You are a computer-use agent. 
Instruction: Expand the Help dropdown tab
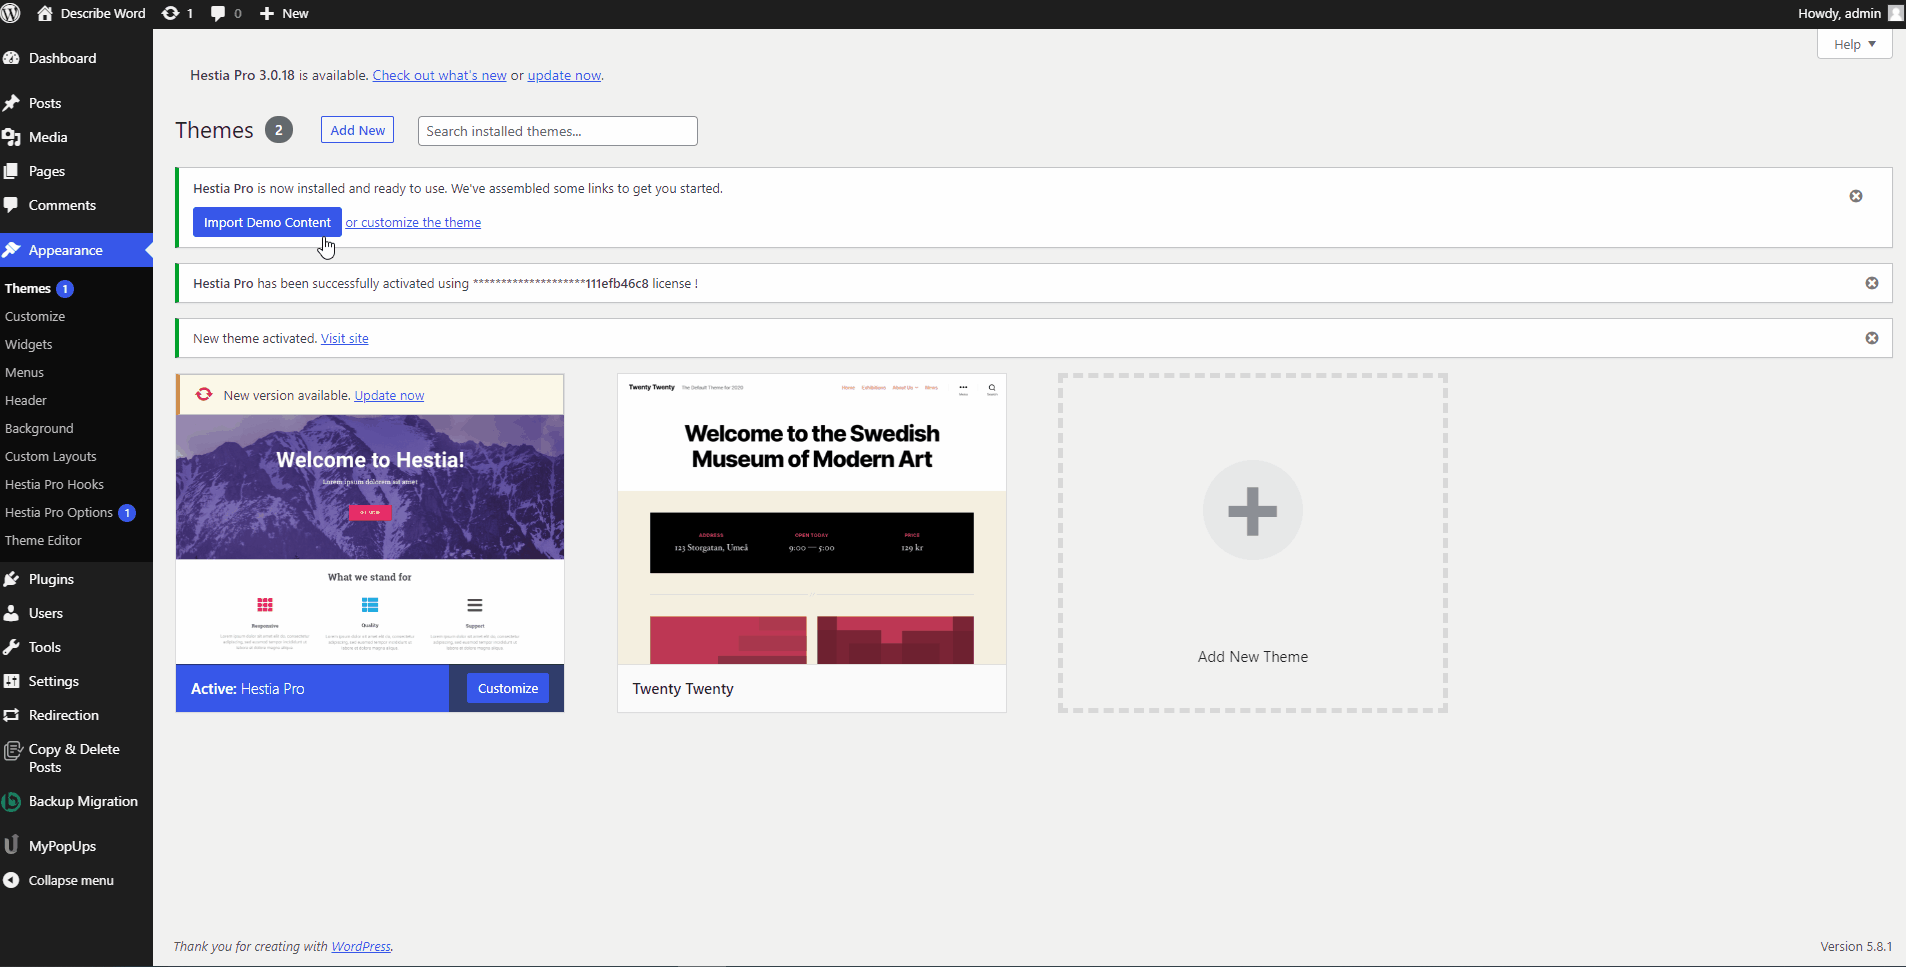(1854, 44)
